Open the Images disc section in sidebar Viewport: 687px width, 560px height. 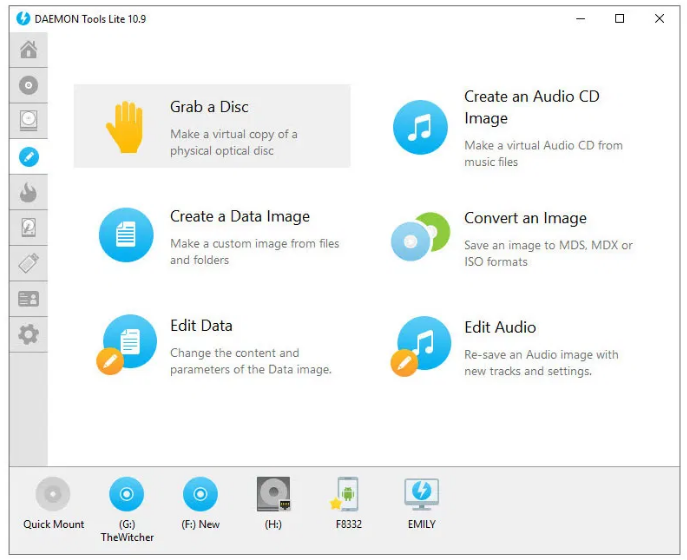pos(28,86)
